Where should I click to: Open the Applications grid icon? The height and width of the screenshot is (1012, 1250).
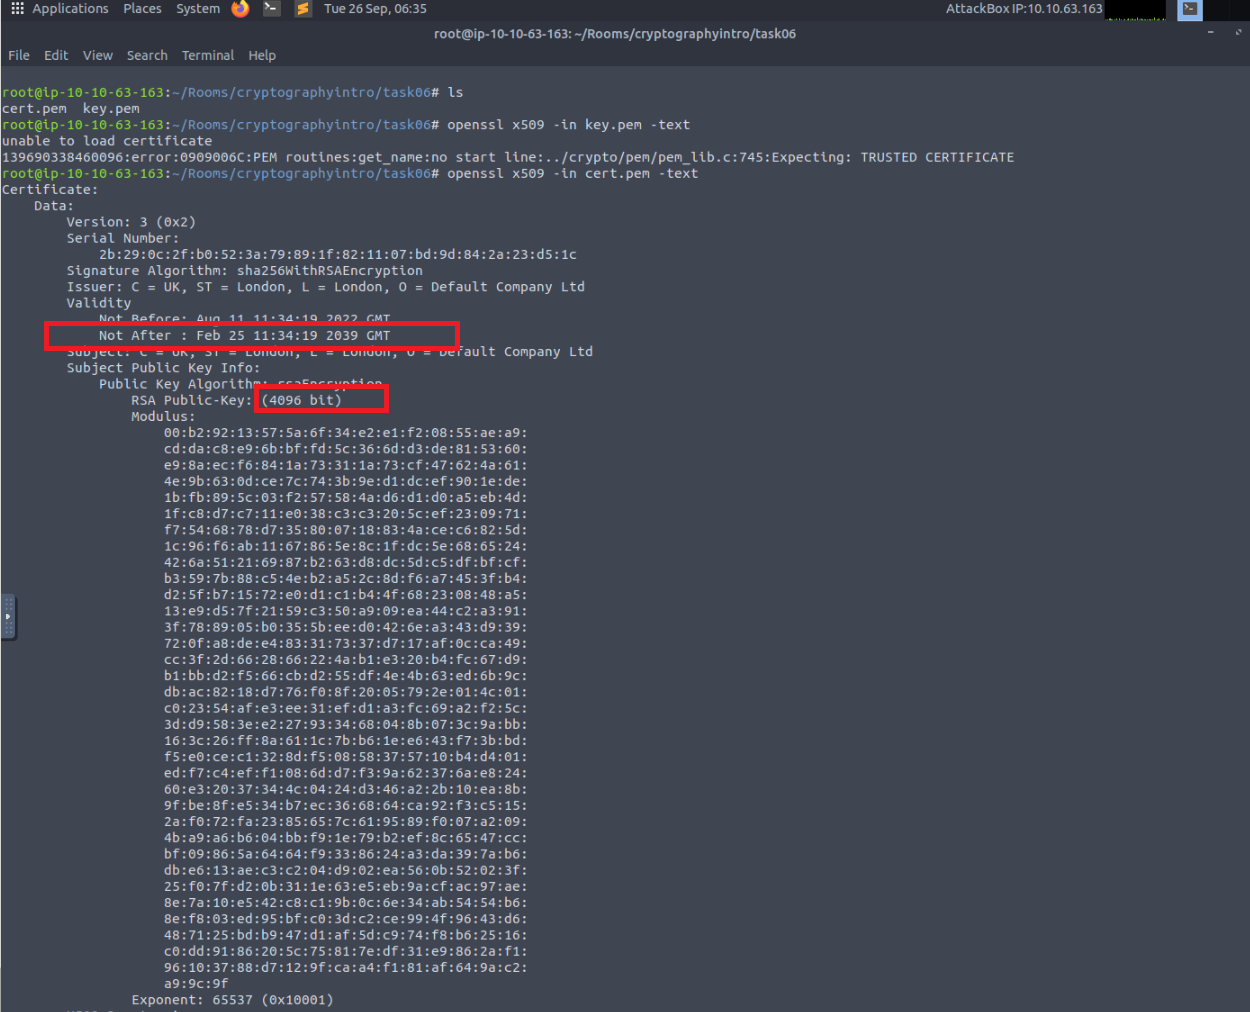(17, 8)
